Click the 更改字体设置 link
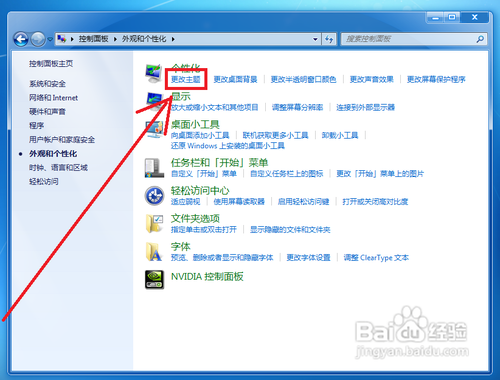This screenshot has width=500, height=380. pos(308,258)
